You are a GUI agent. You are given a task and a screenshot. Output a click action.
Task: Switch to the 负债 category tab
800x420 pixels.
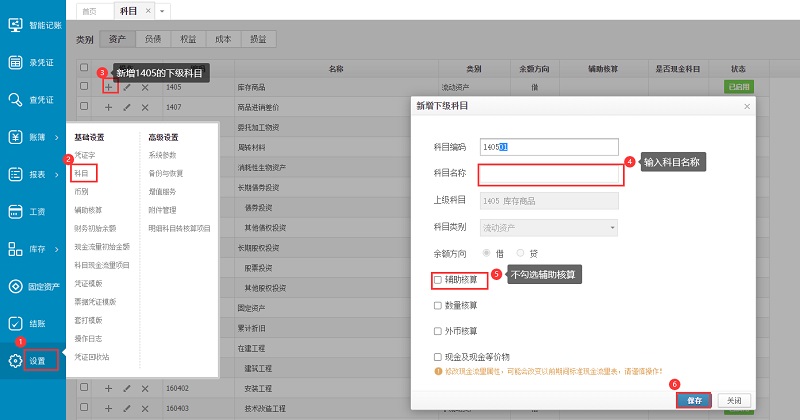(x=153, y=40)
